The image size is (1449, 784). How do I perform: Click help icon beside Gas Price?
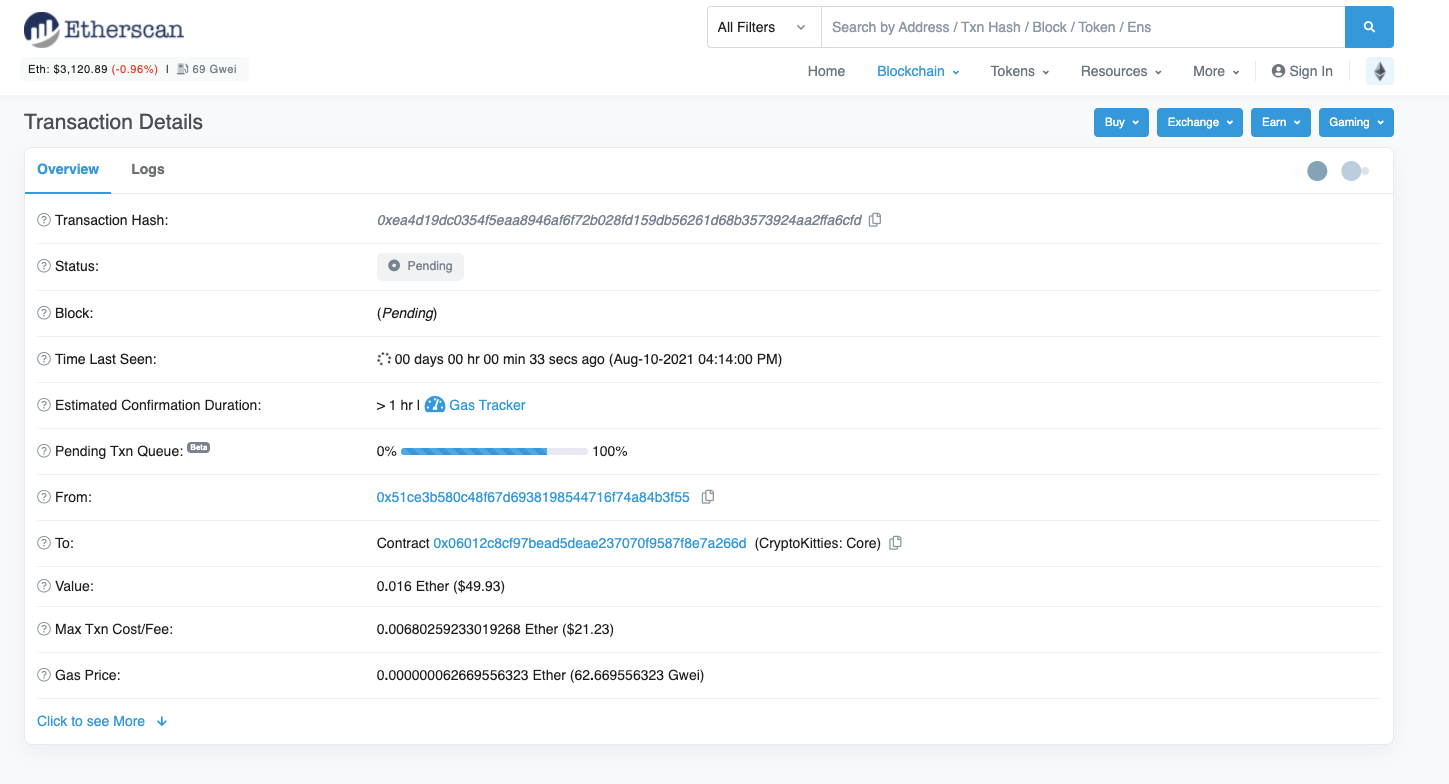coord(44,675)
